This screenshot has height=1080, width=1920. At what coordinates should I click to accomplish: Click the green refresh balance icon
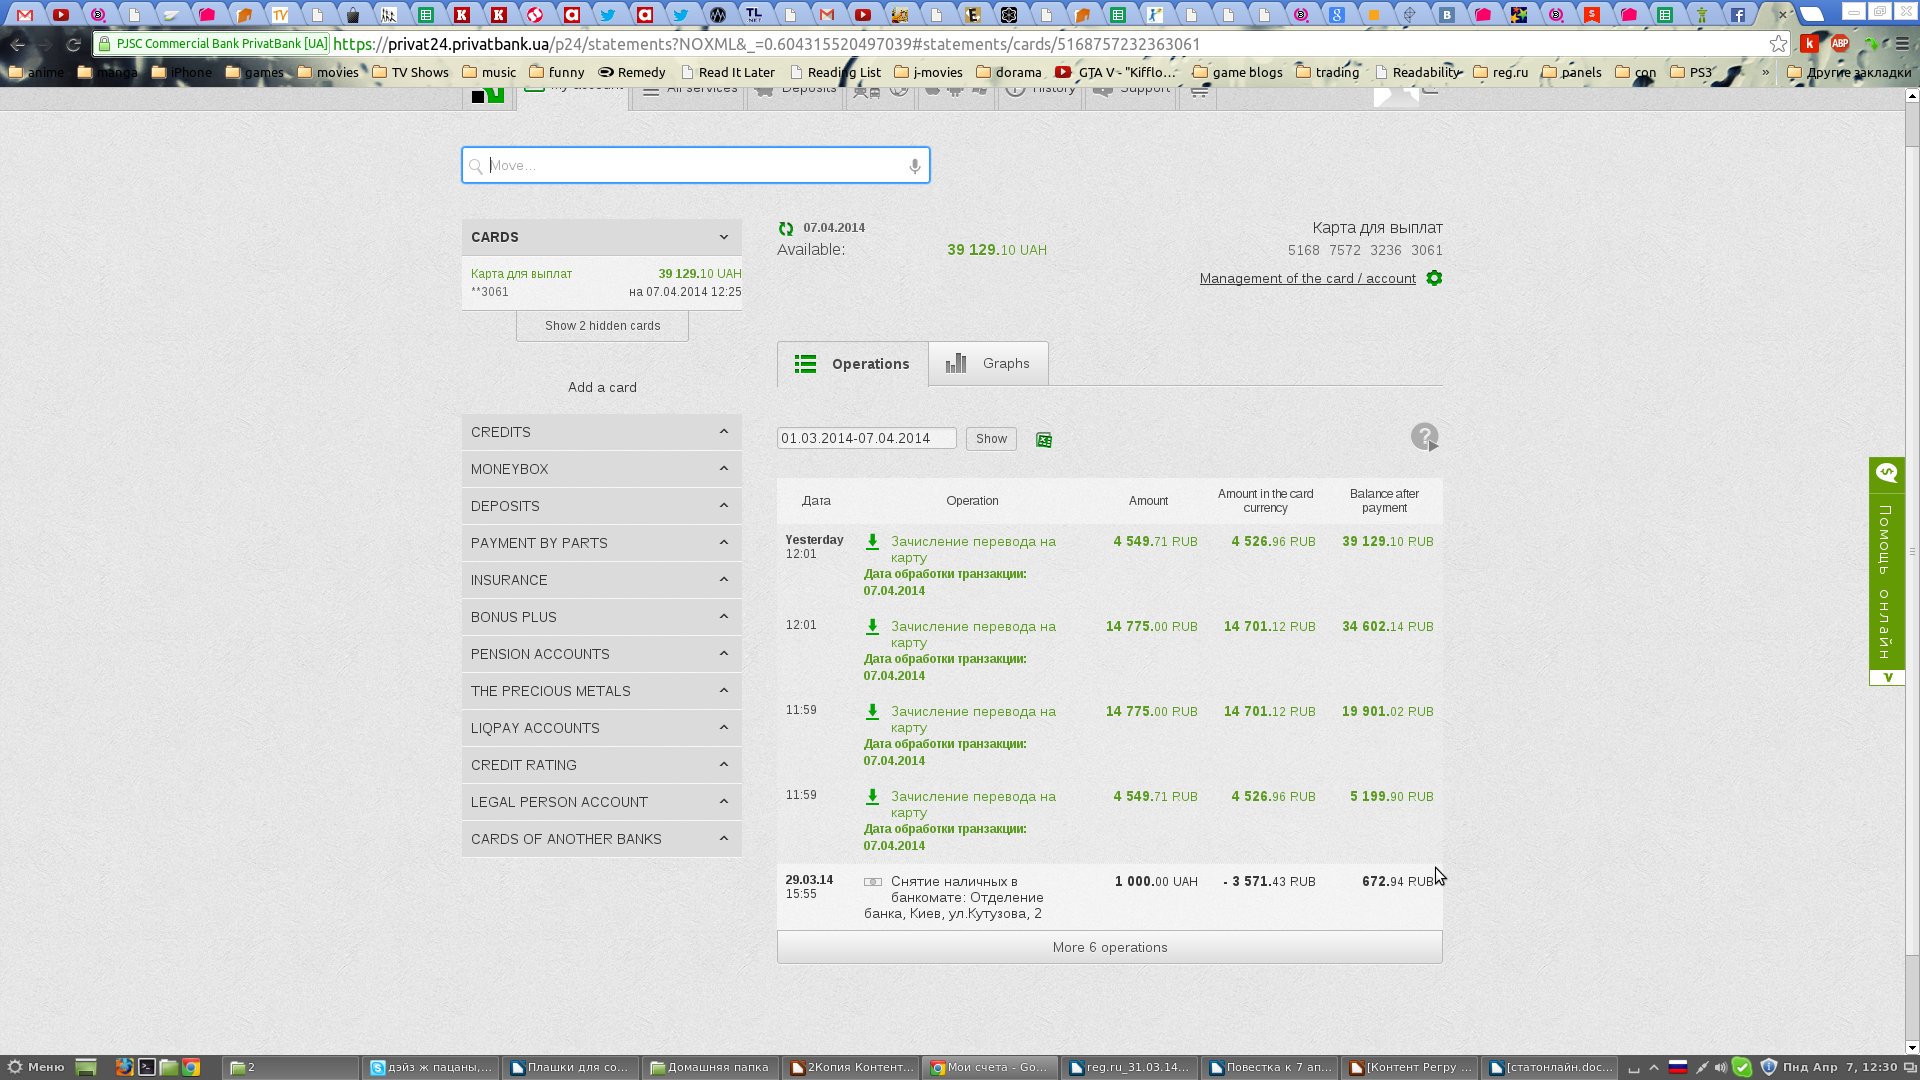pyautogui.click(x=786, y=229)
